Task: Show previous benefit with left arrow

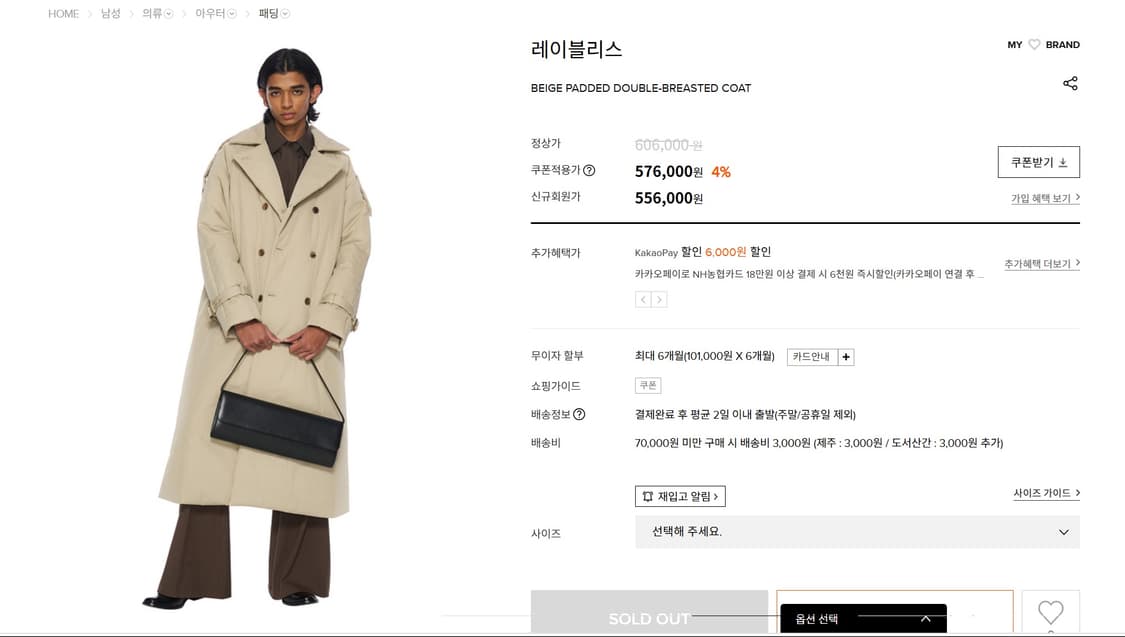Action: (x=643, y=300)
